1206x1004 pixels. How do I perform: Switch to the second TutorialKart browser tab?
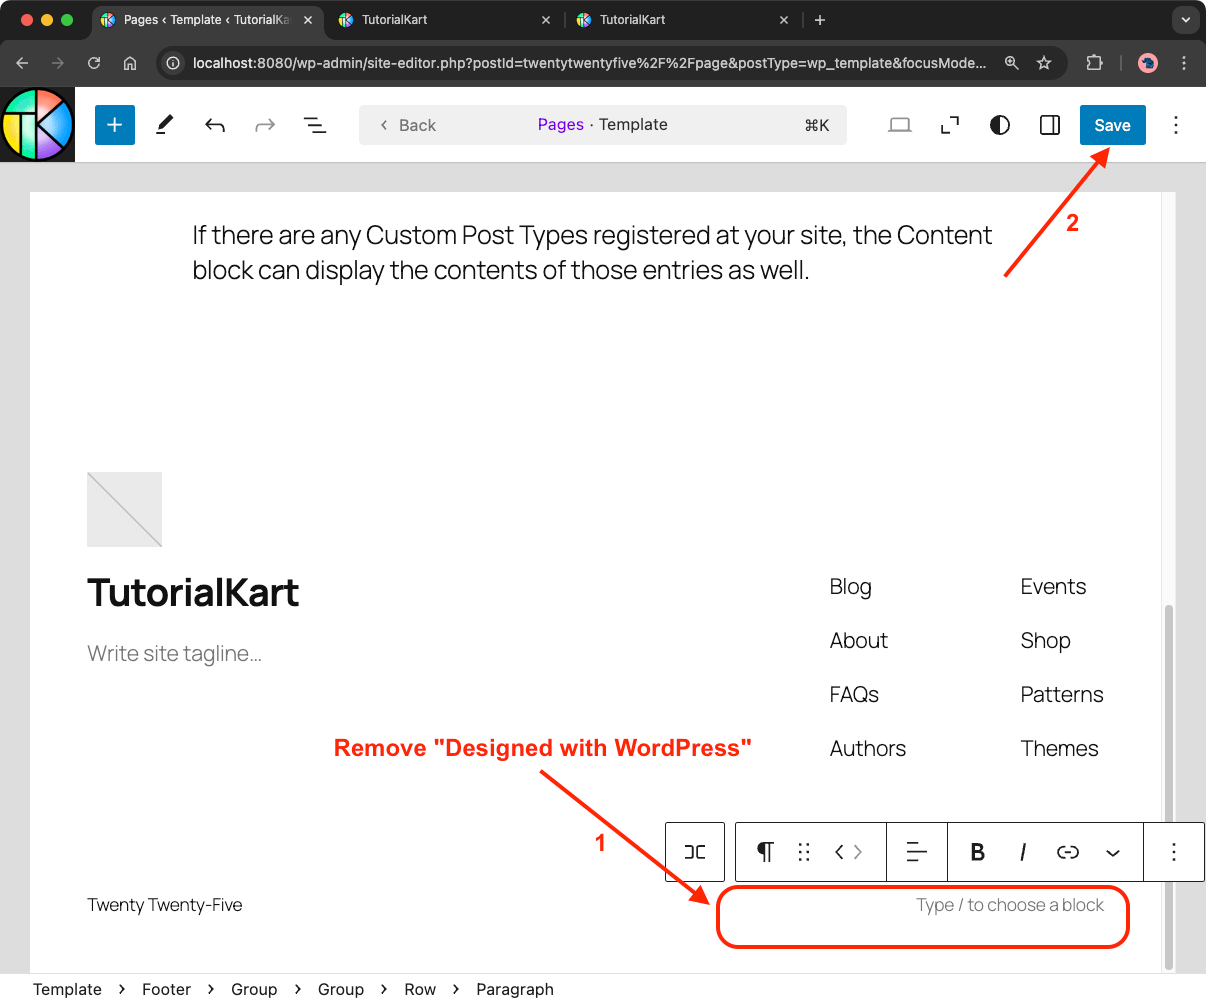tap(443, 20)
